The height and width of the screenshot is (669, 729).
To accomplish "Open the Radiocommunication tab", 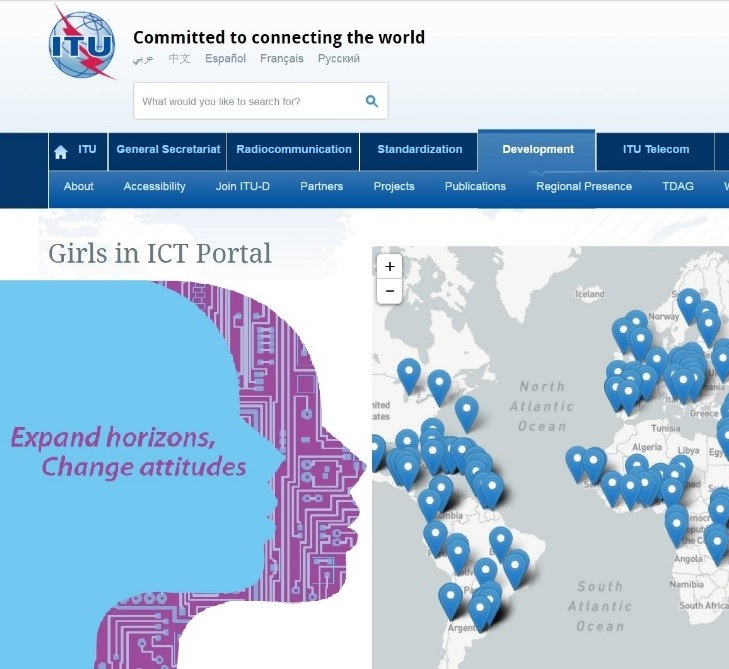I will pos(294,152).
